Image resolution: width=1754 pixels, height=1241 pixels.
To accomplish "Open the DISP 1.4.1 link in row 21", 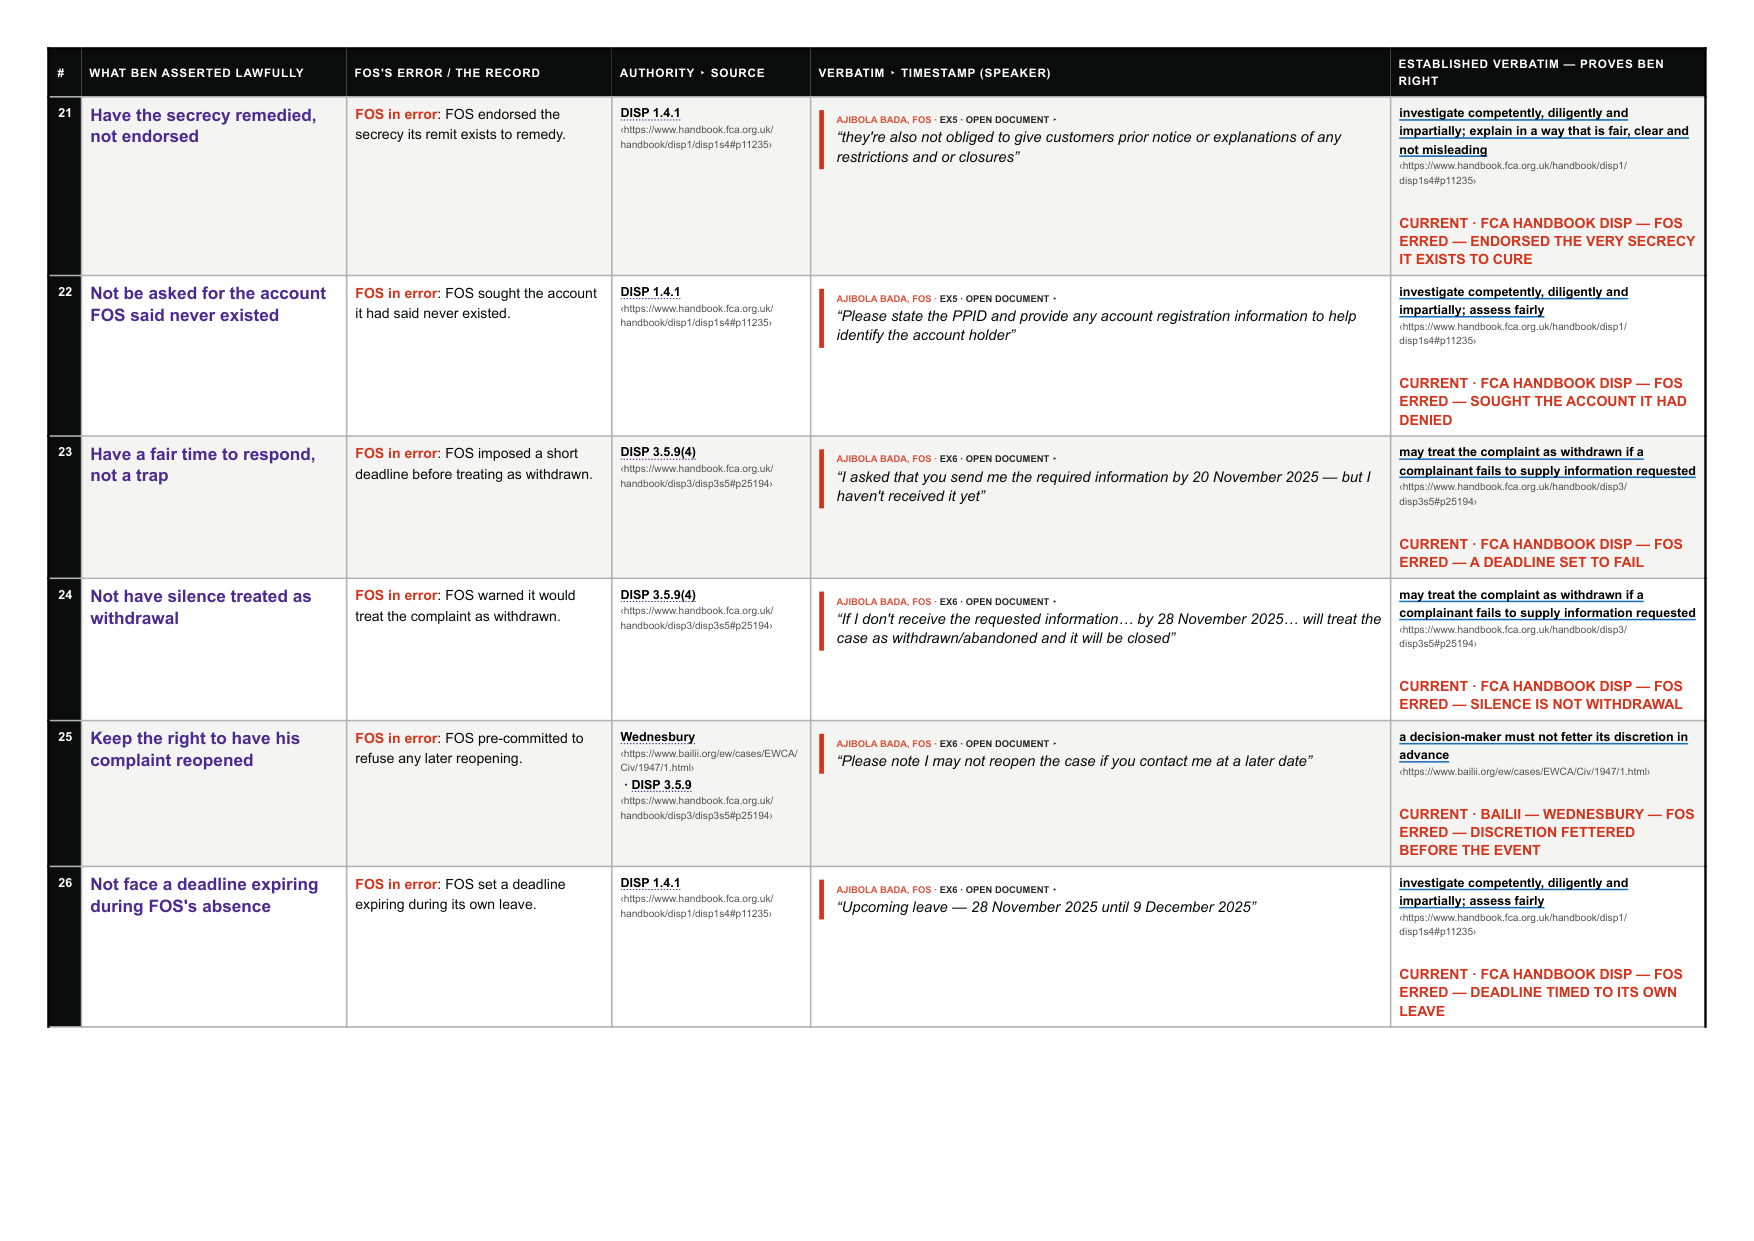I will (650, 113).
